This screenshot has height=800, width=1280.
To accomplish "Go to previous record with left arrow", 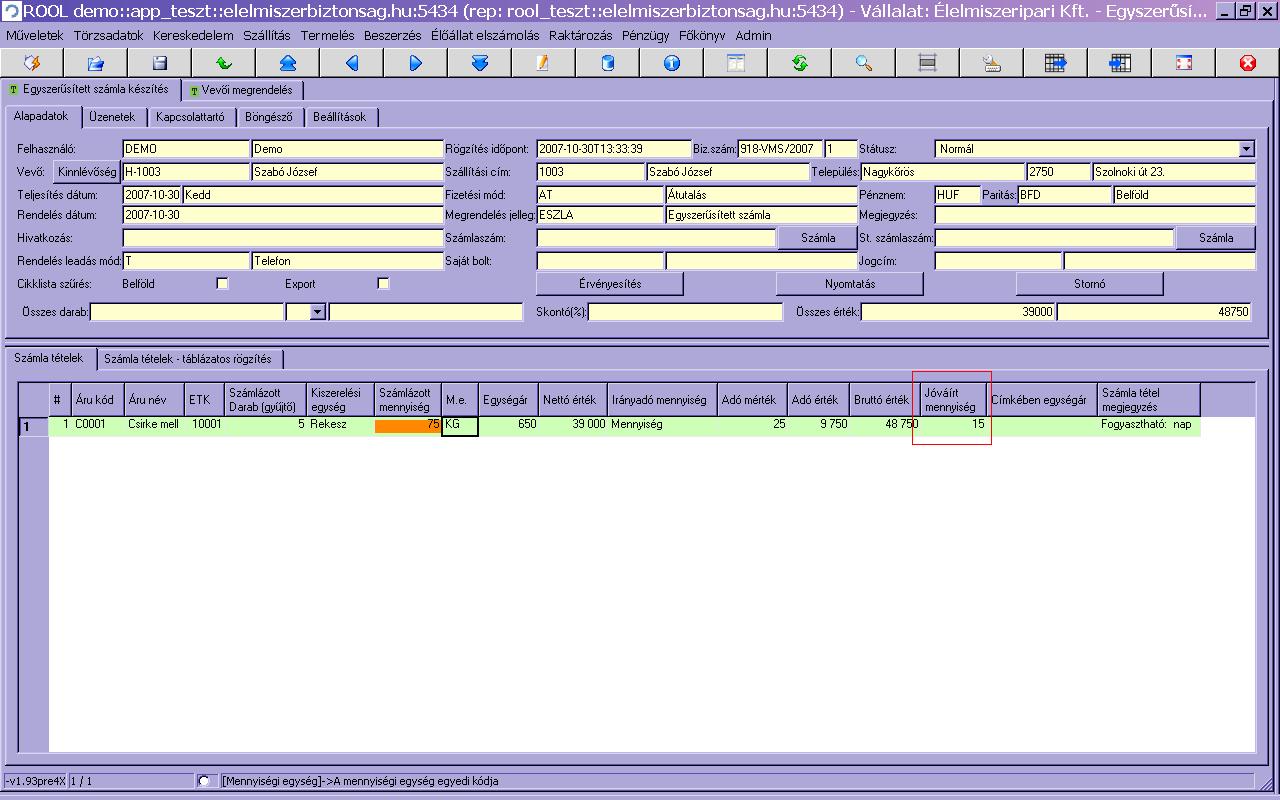I will pyautogui.click(x=352, y=63).
